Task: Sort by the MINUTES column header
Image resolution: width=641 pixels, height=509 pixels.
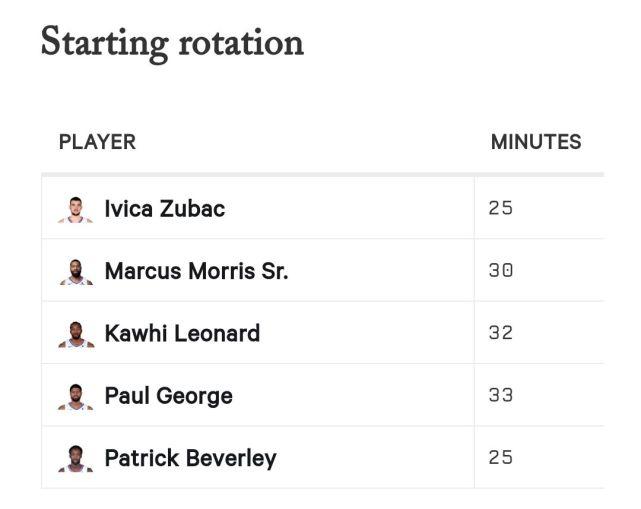Action: (x=536, y=142)
